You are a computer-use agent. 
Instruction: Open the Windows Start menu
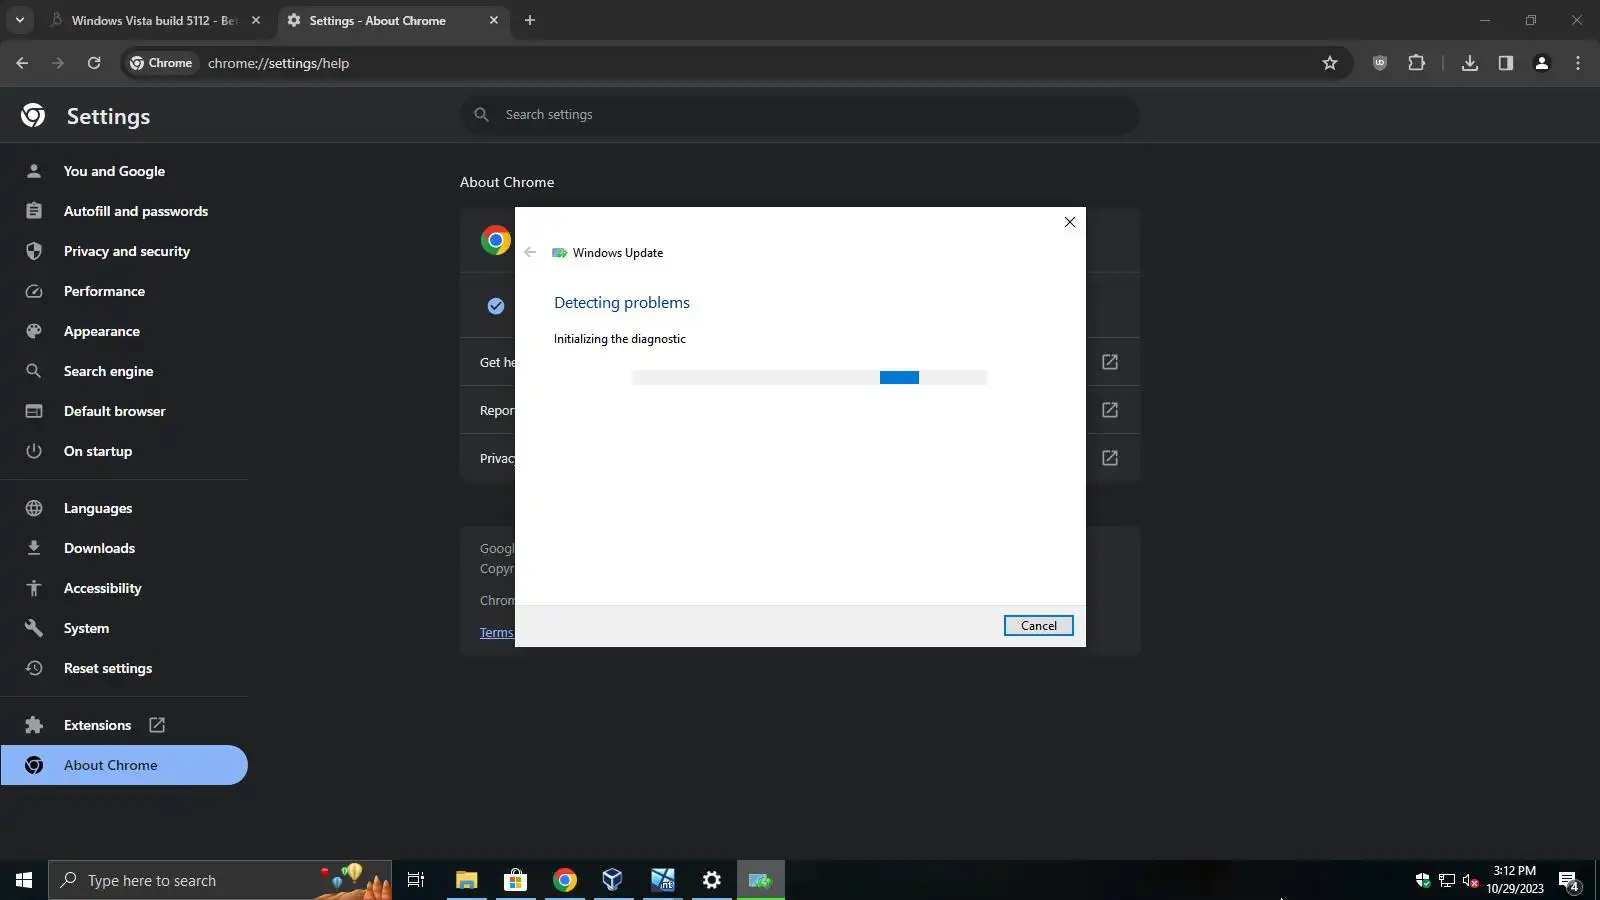(x=24, y=880)
